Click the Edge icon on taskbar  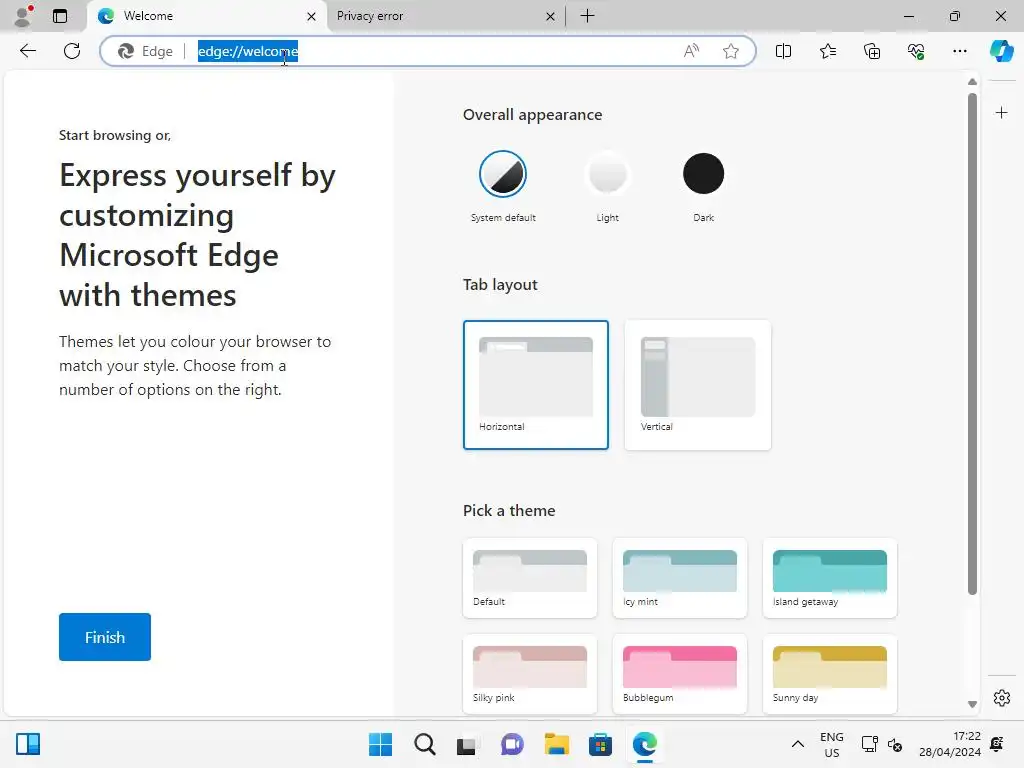[x=645, y=744]
